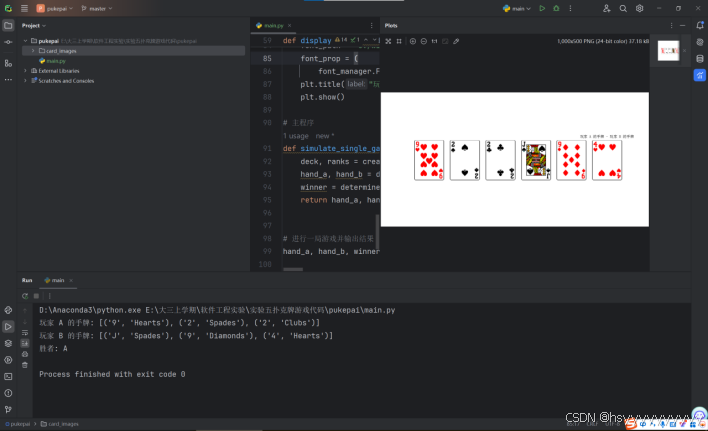
Task: Open Plots panel options menu
Action: [671, 26]
